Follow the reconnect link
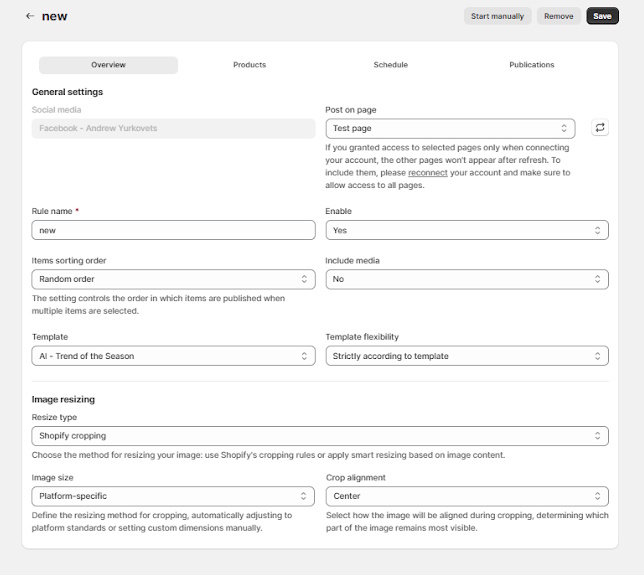The width and height of the screenshot is (644, 575). pyautogui.click(x=428, y=173)
